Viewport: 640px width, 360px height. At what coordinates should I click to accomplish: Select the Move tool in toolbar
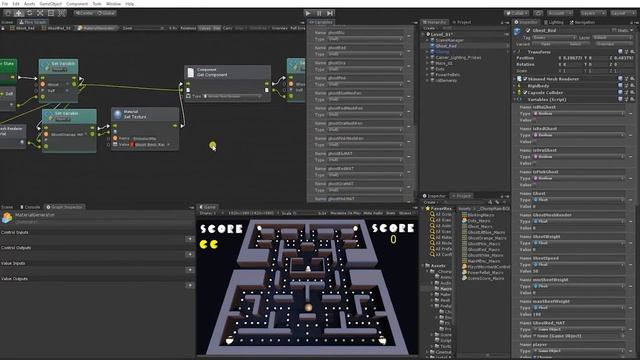(19, 13)
